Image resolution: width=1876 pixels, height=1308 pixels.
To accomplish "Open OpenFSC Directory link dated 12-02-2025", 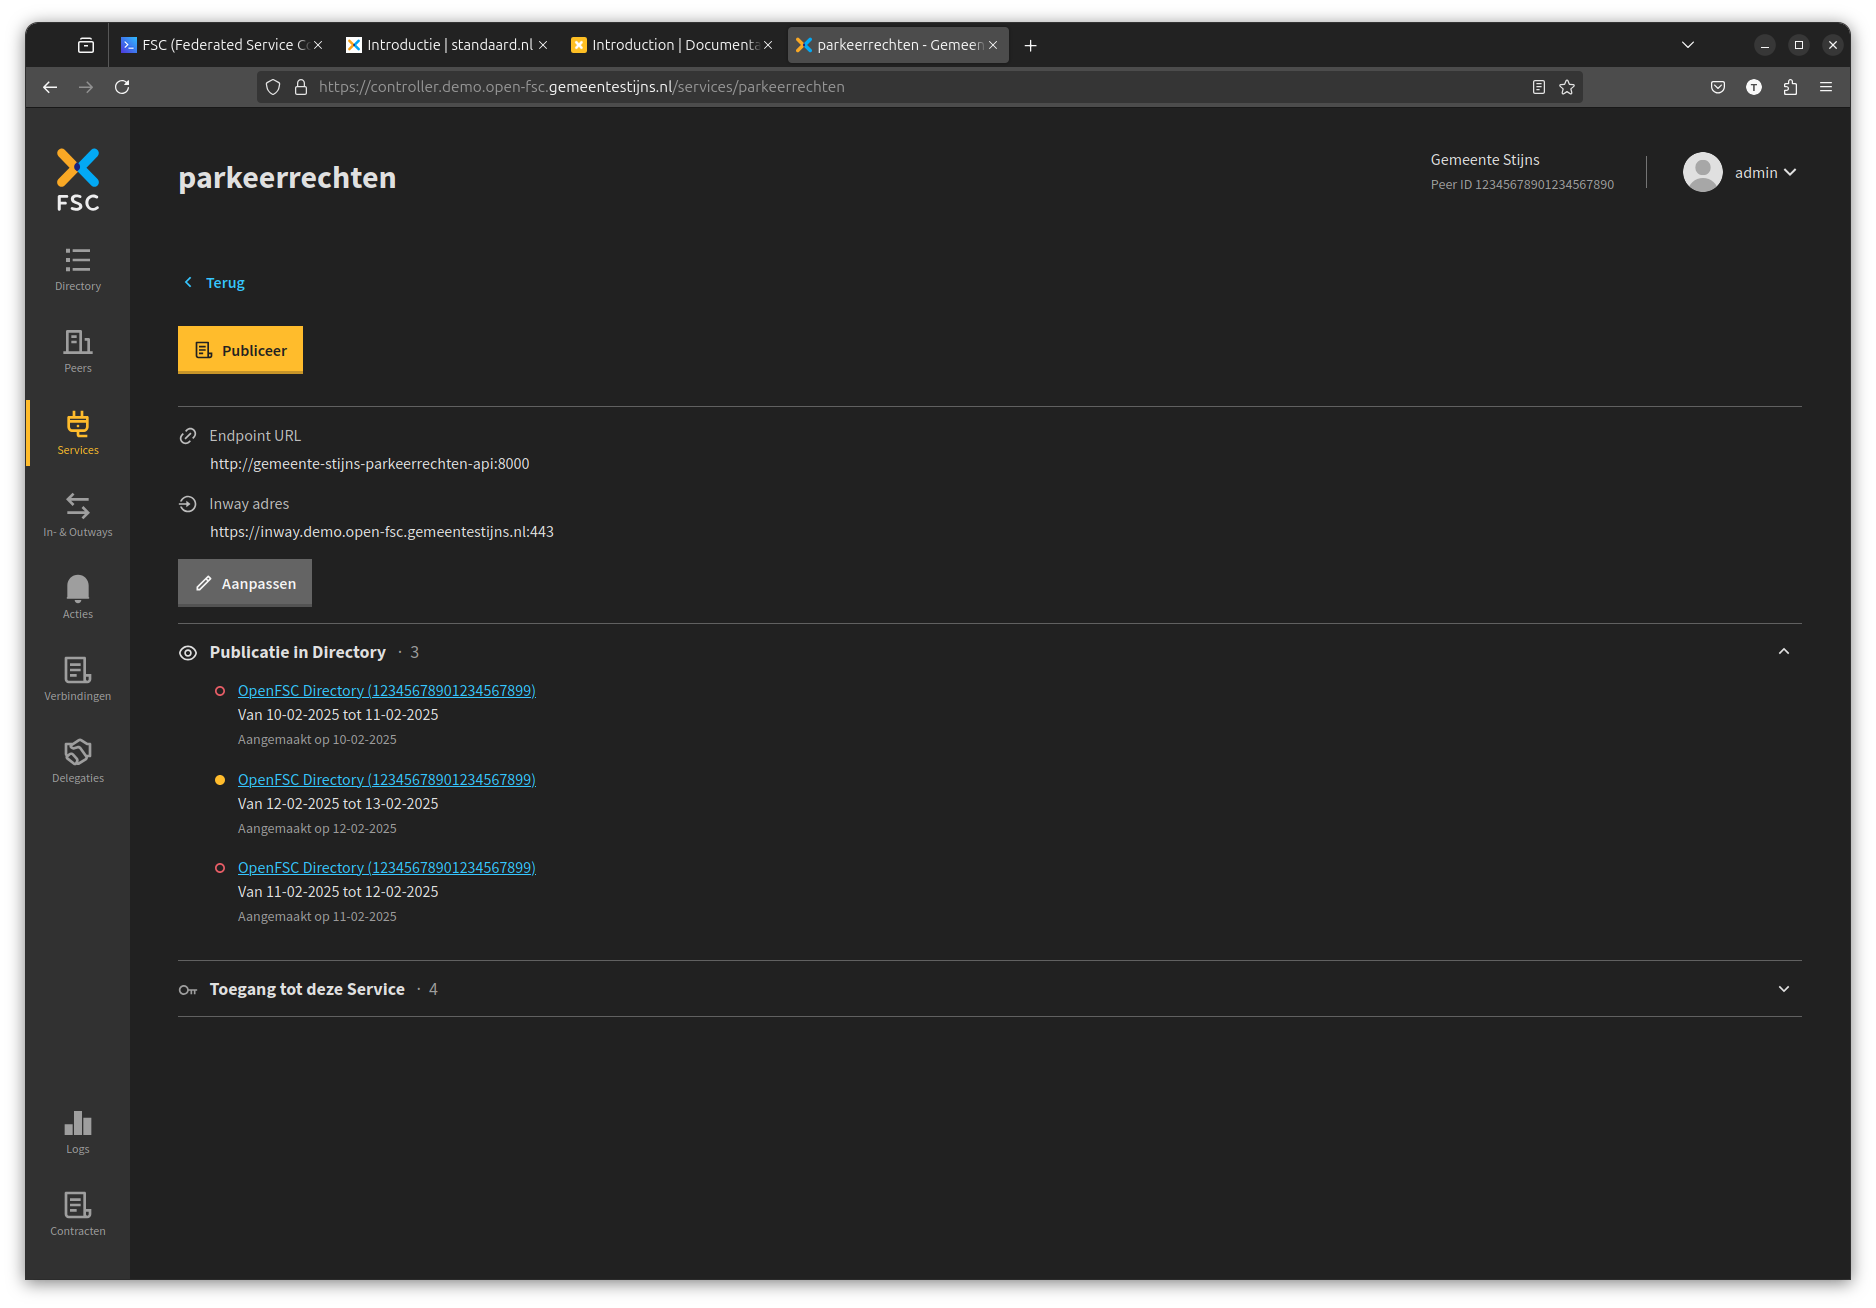I will 386,779.
